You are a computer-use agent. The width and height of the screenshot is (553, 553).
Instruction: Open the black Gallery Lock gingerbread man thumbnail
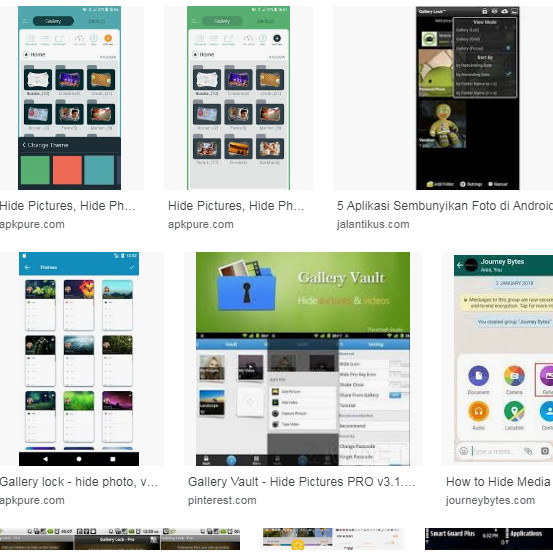coord(467,98)
